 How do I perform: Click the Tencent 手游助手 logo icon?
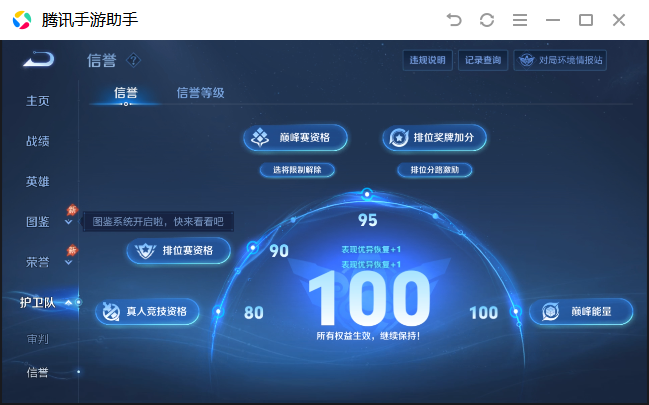tap(22, 20)
